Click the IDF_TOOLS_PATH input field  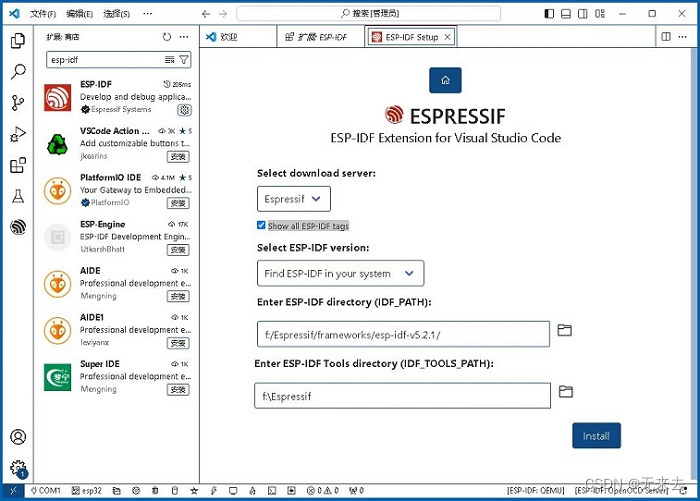pos(402,396)
